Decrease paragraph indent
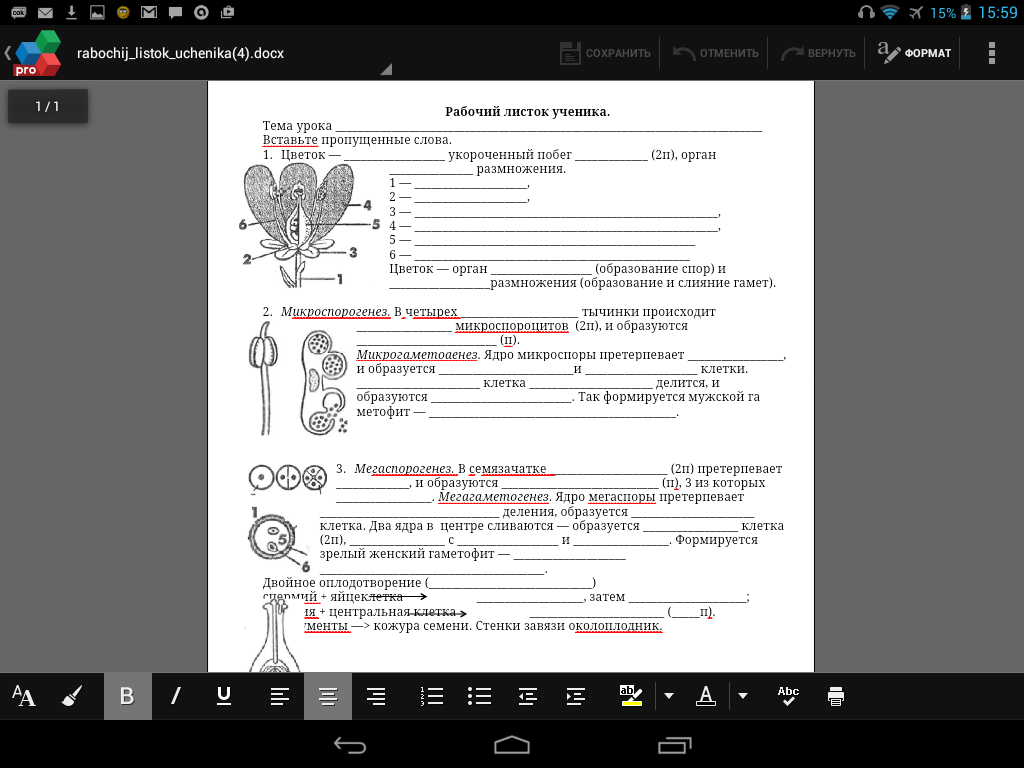 click(527, 696)
